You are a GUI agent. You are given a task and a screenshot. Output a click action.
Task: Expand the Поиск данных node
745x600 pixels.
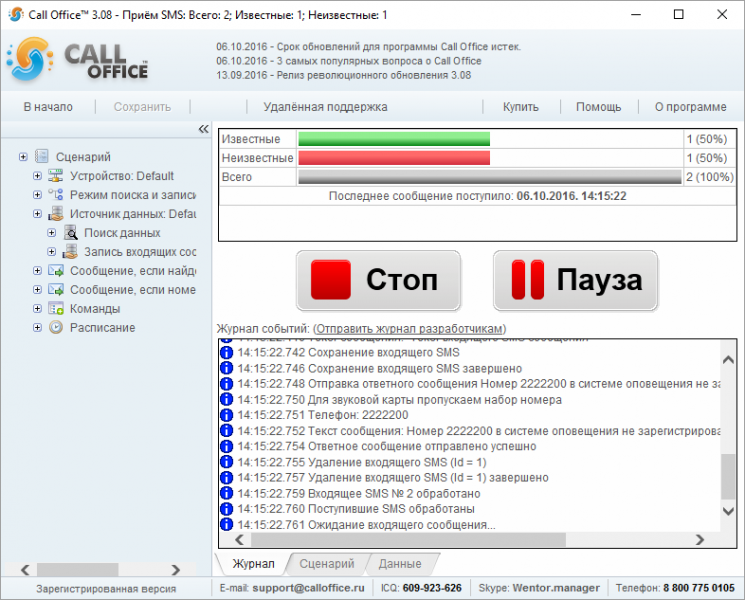coord(51,233)
